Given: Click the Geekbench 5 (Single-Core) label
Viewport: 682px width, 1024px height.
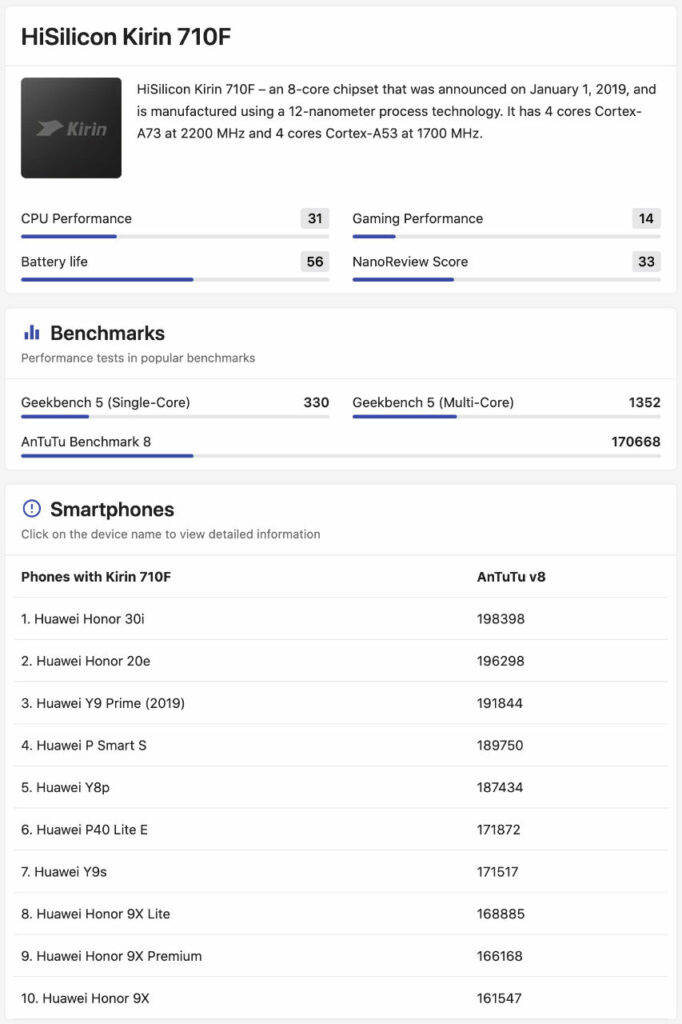Looking at the screenshot, I should tap(106, 402).
